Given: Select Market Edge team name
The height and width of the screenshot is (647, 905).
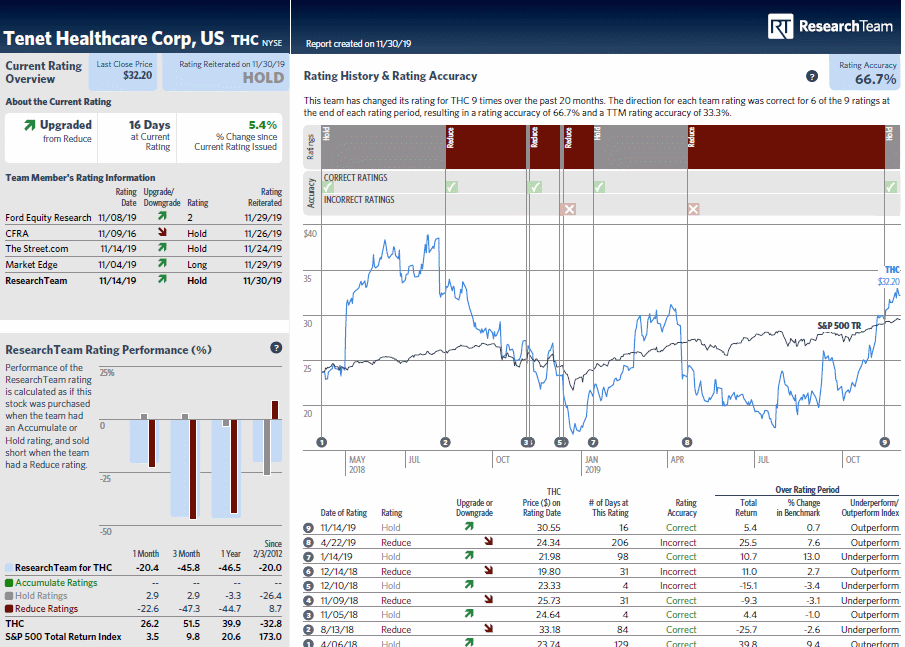Looking at the screenshot, I should [32, 264].
